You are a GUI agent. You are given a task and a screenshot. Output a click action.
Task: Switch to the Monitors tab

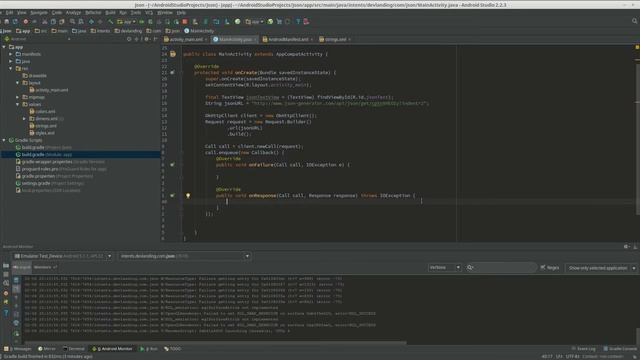tap(45, 267)
